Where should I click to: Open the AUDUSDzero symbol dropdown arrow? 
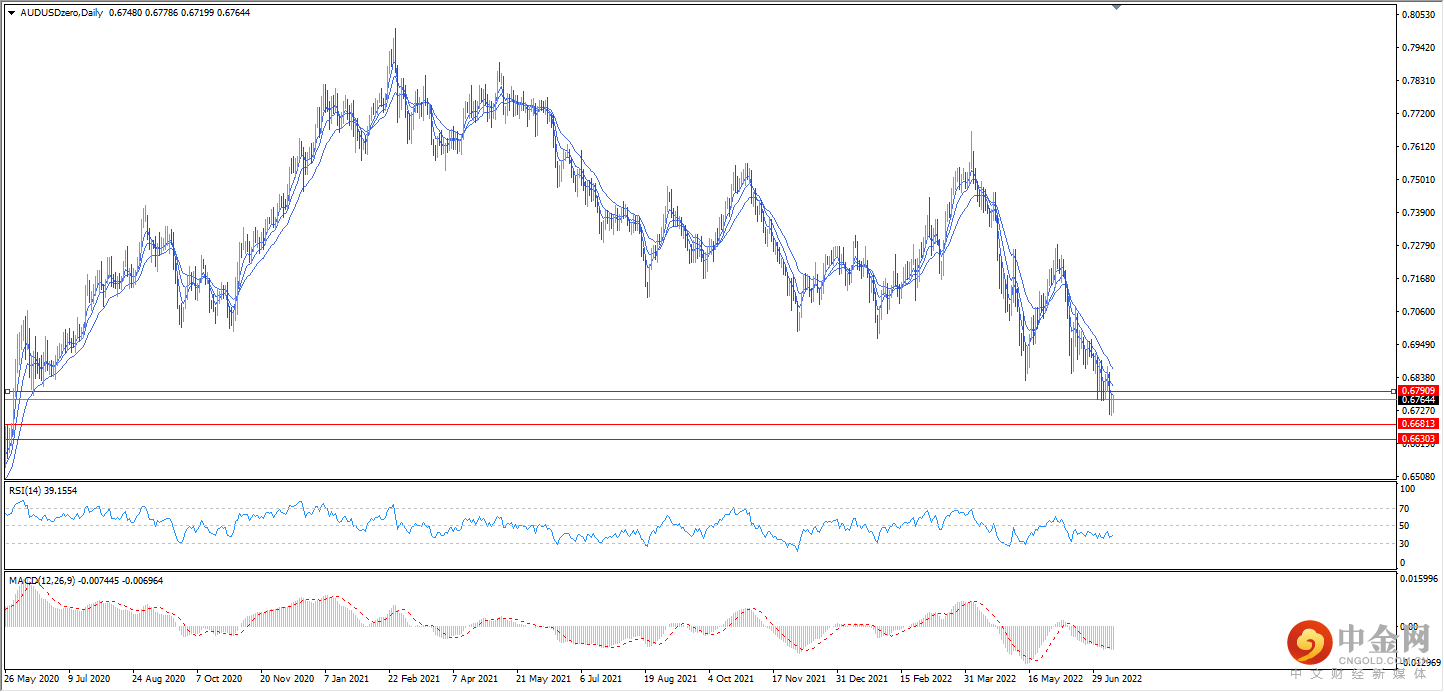click(10, 12)
